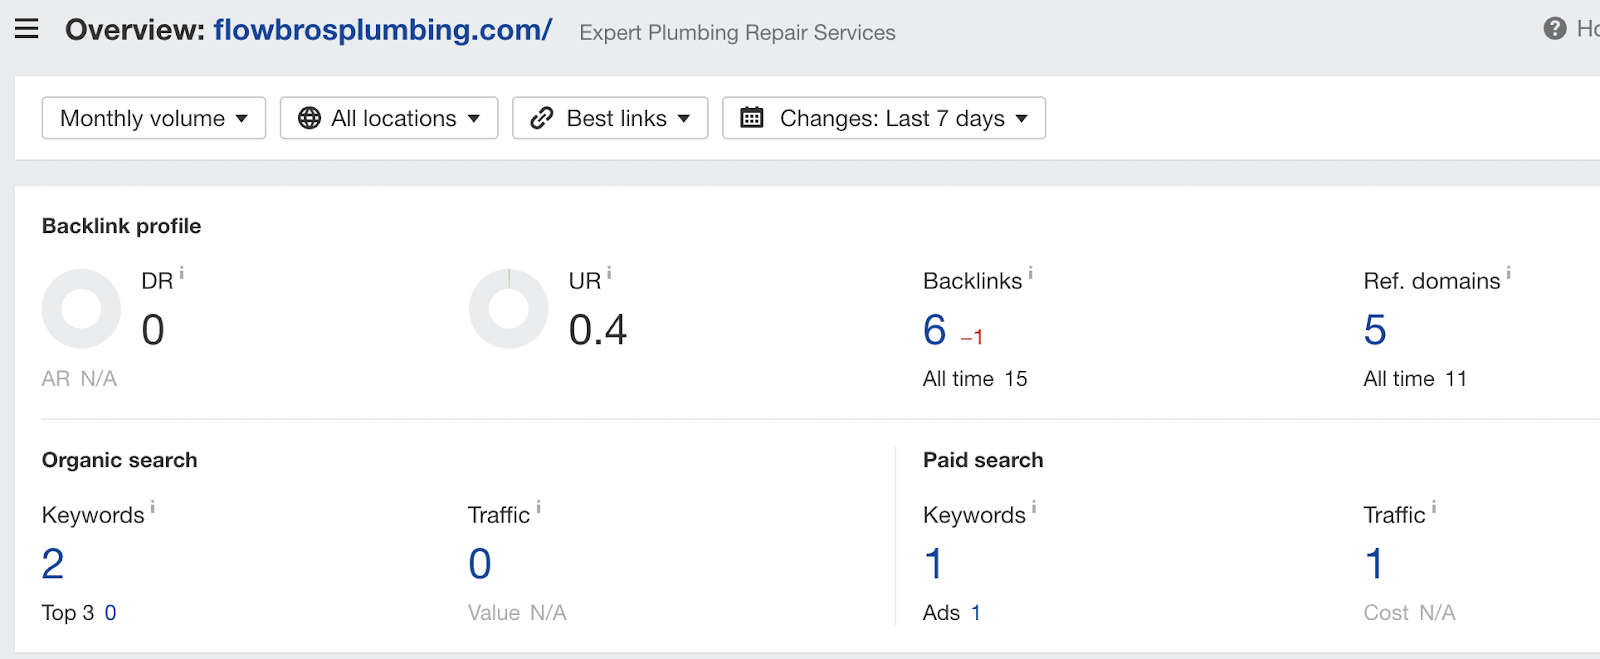Viewport: 1600px width, 659px height.
Task: Click the Paid Keywords count 1
Action: point(934,564)
